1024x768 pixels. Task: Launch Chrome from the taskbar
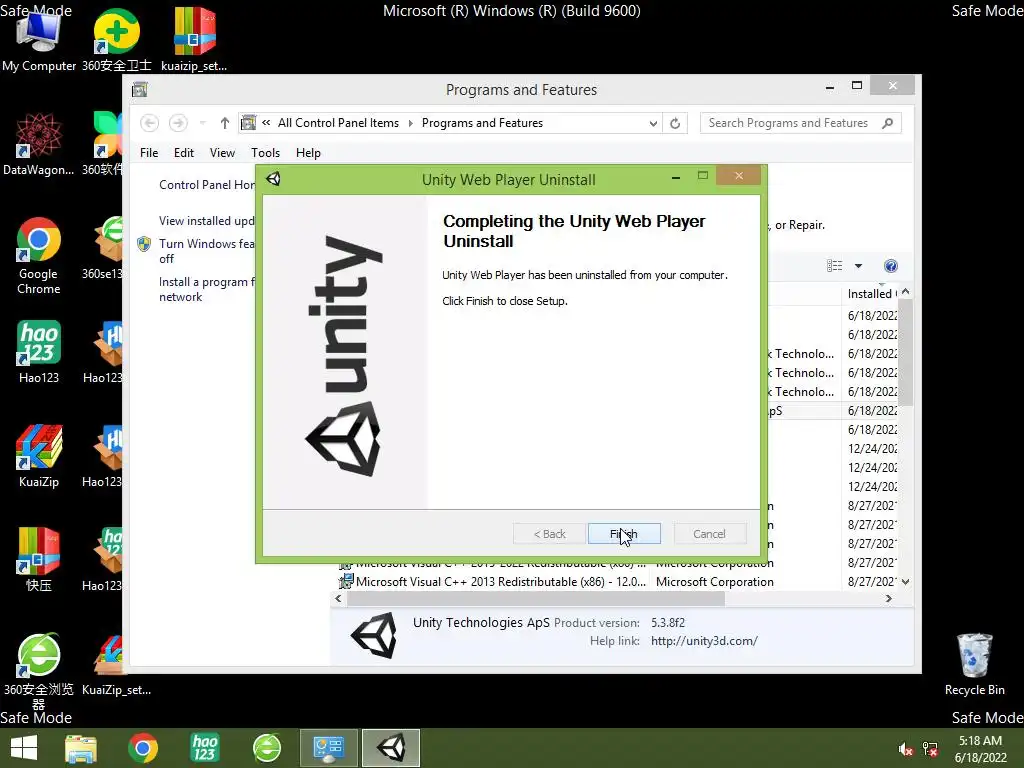[143, 748]
